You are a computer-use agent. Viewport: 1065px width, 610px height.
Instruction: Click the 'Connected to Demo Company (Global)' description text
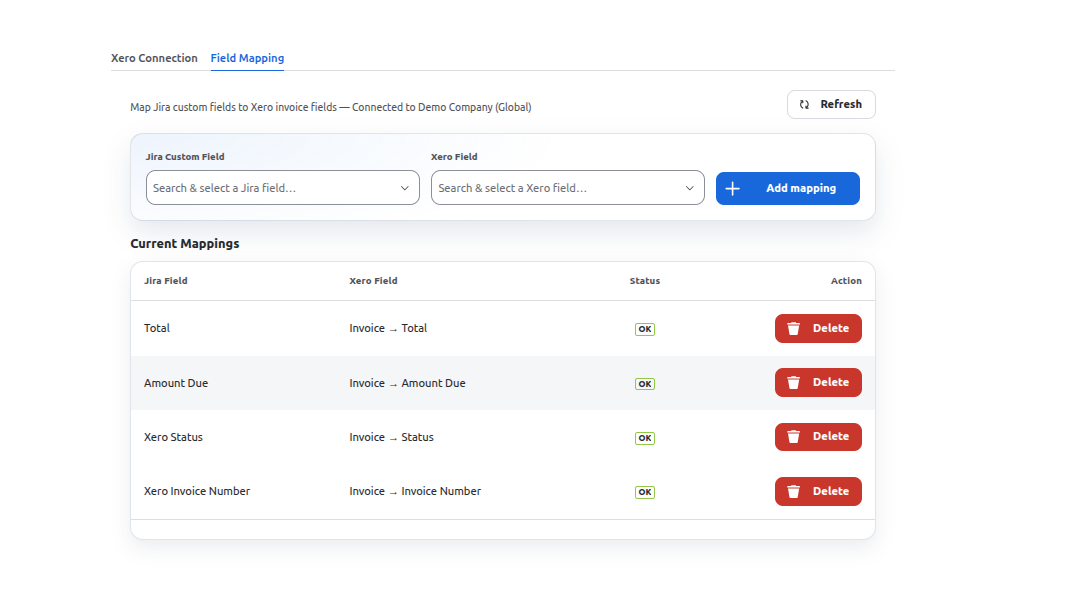441,107
